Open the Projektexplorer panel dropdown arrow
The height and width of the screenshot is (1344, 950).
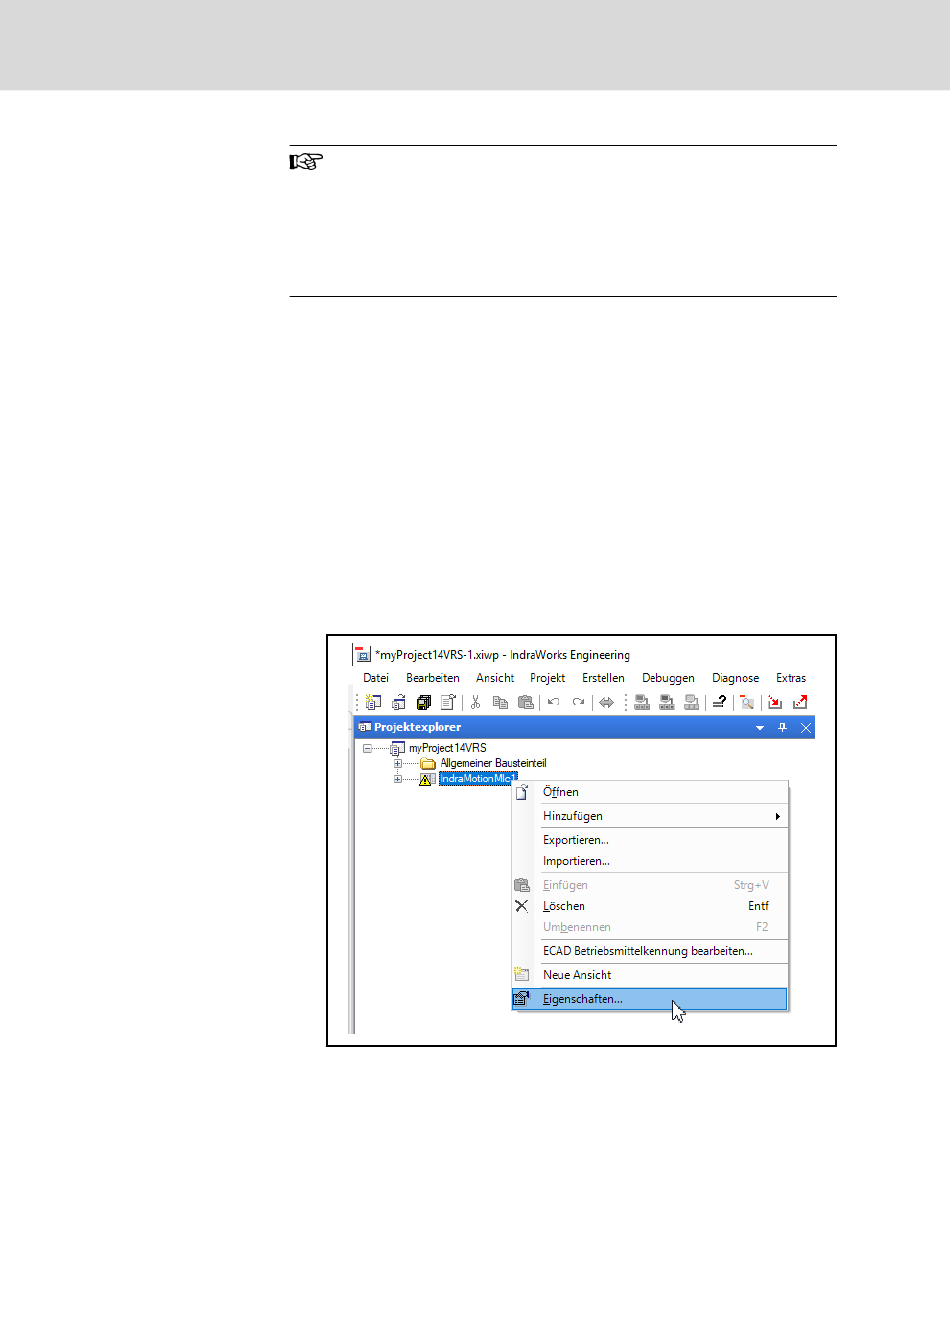pyautogui.click(x=760, y=728)
